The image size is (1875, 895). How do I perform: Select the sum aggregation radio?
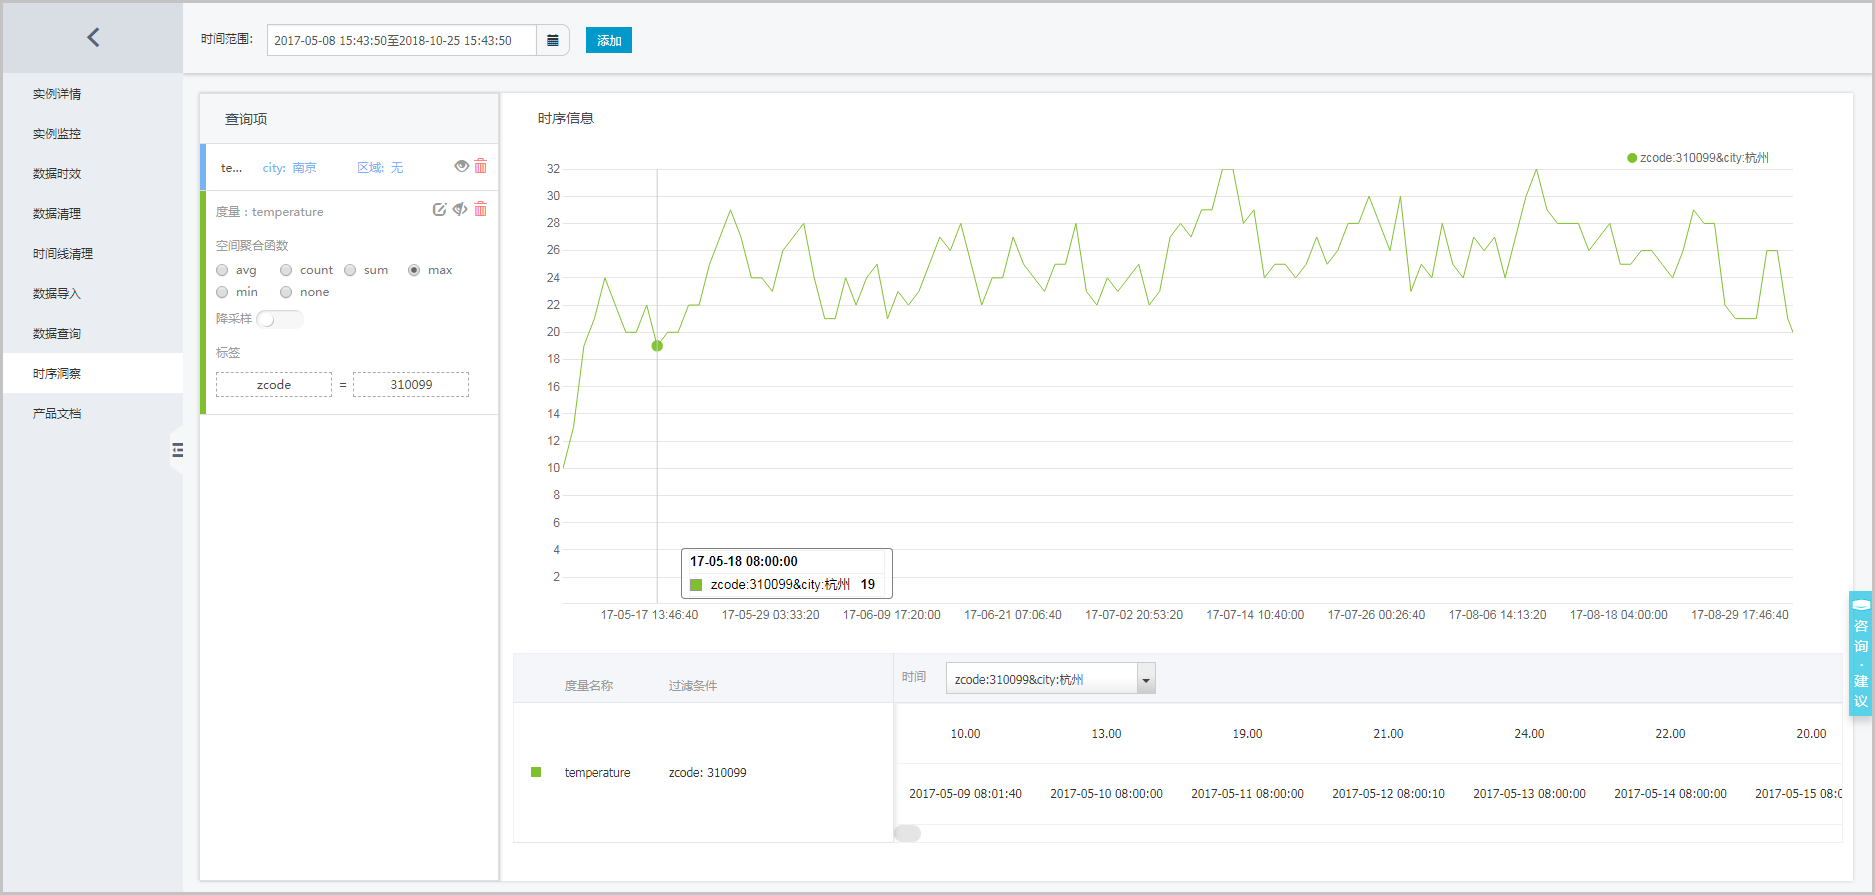click(350, 270)
